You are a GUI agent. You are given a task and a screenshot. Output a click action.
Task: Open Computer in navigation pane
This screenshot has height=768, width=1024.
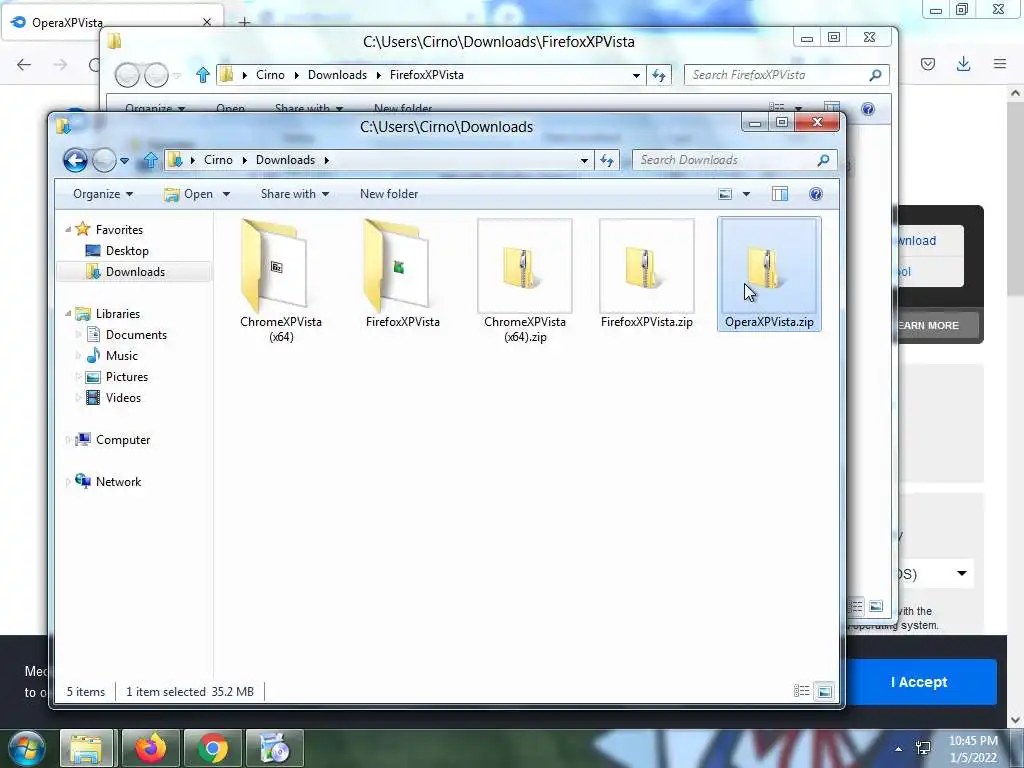(123, 440)
